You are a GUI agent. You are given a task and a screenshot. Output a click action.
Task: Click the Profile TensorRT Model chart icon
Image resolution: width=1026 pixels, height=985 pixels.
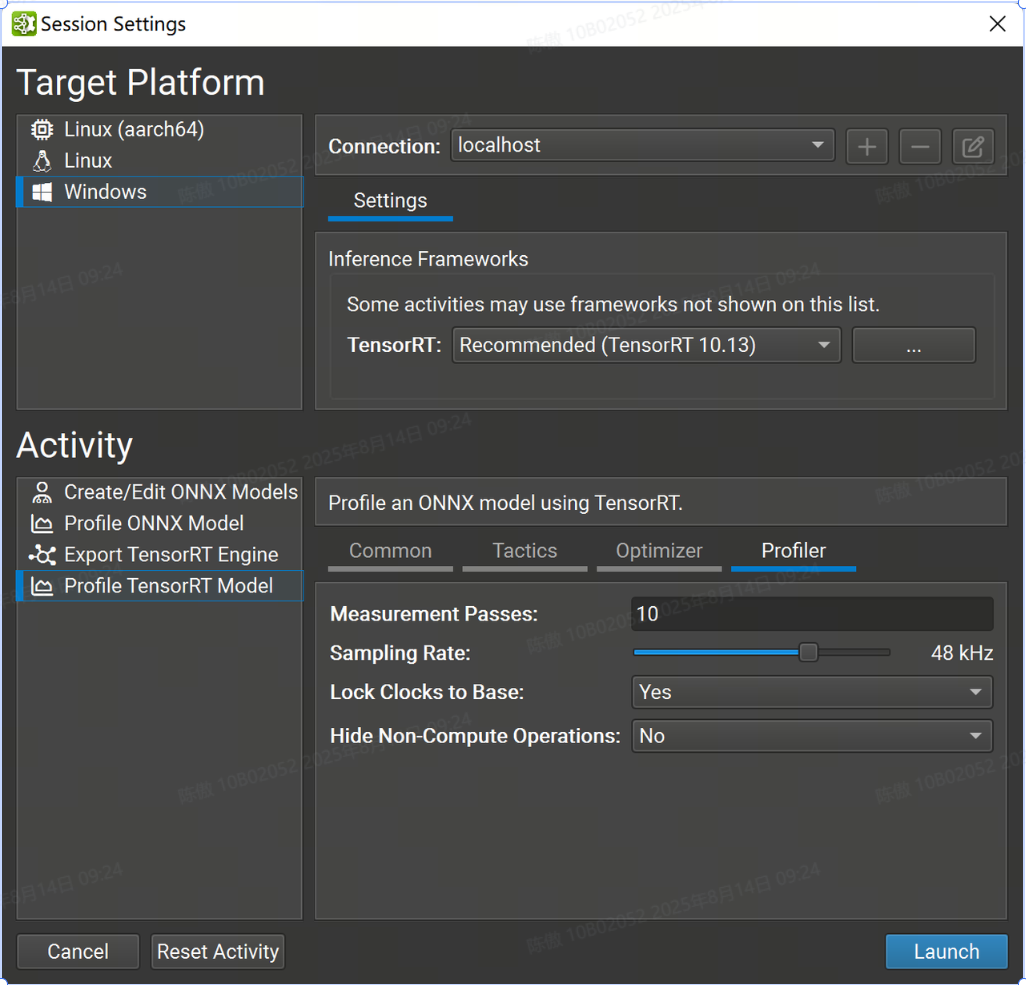[42, 586]
